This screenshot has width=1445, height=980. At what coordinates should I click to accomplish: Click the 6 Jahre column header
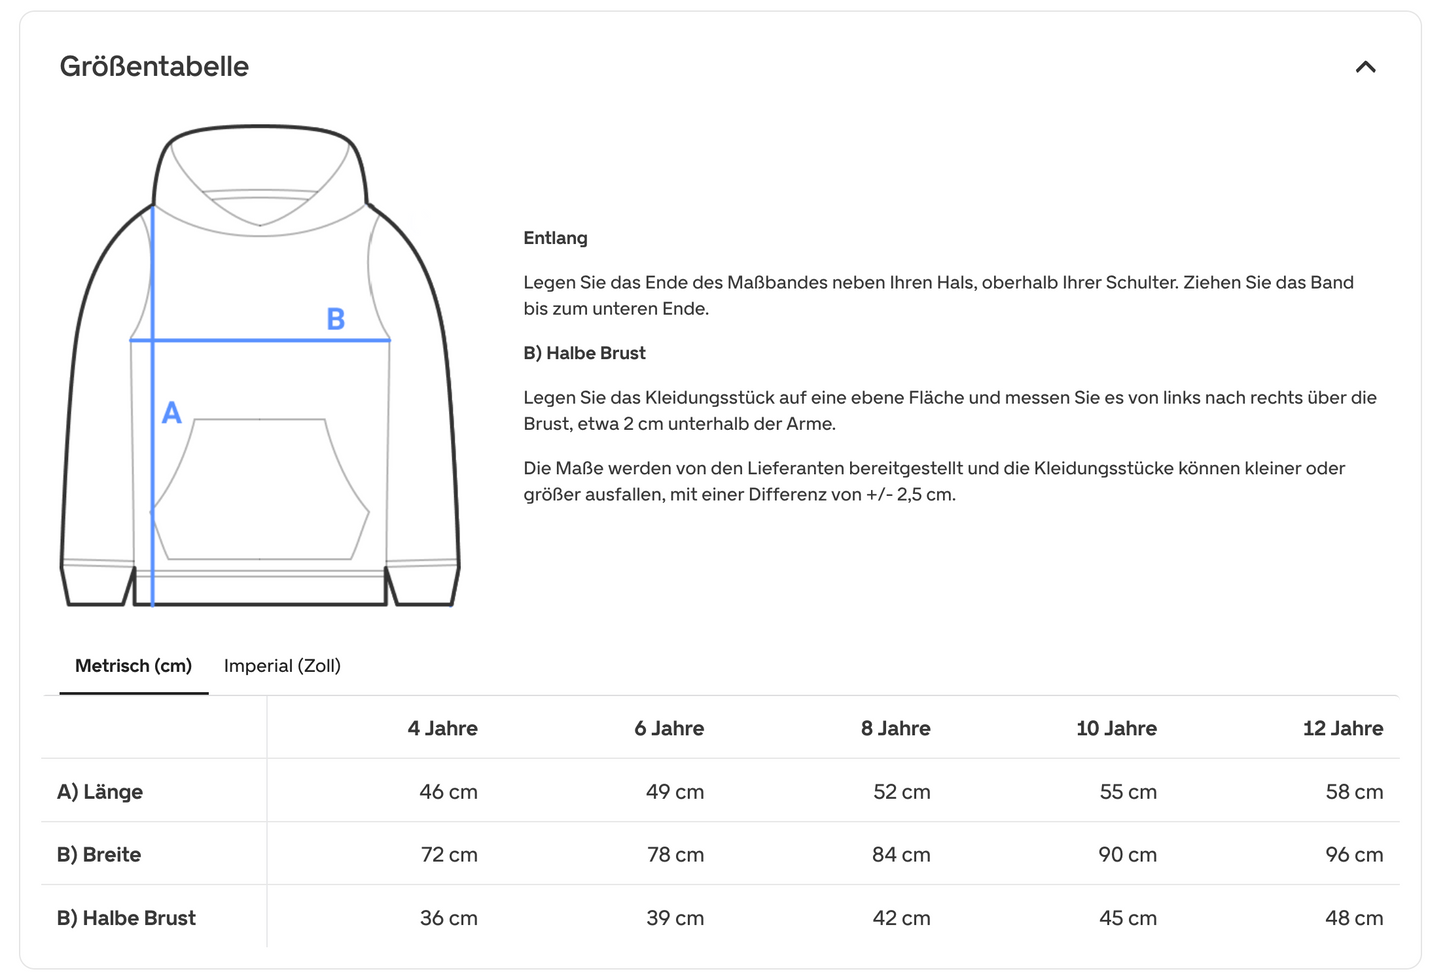tap(669, 729)
